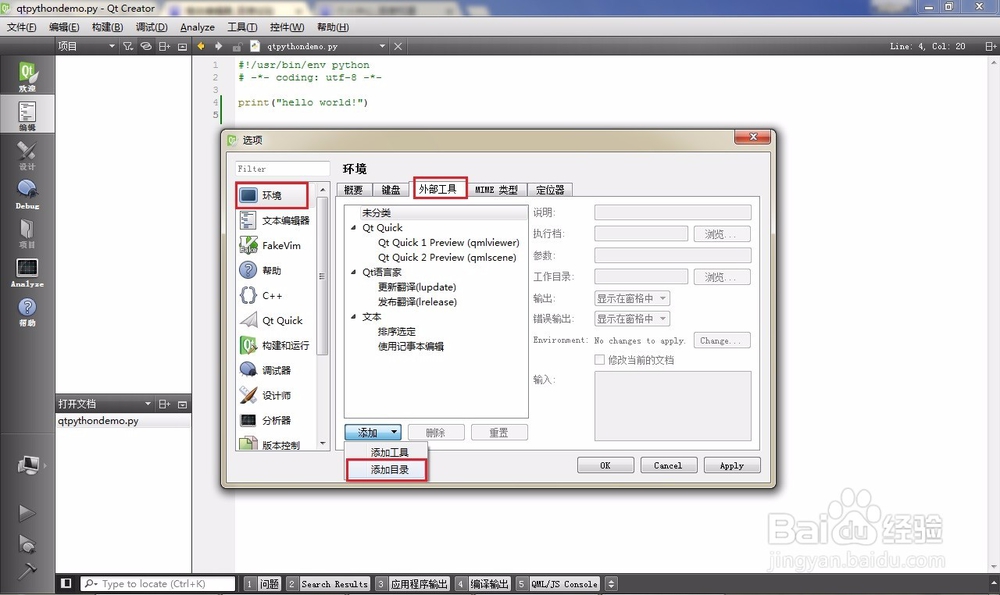Select Text Editor category in options list
The image size is (1000, 595).
(275, 220)
